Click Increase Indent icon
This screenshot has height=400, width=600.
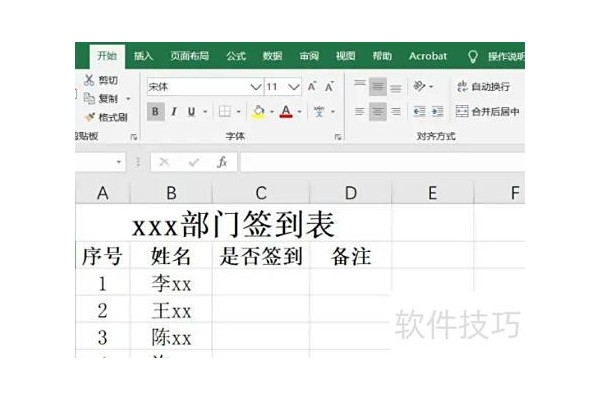[437, 111]
